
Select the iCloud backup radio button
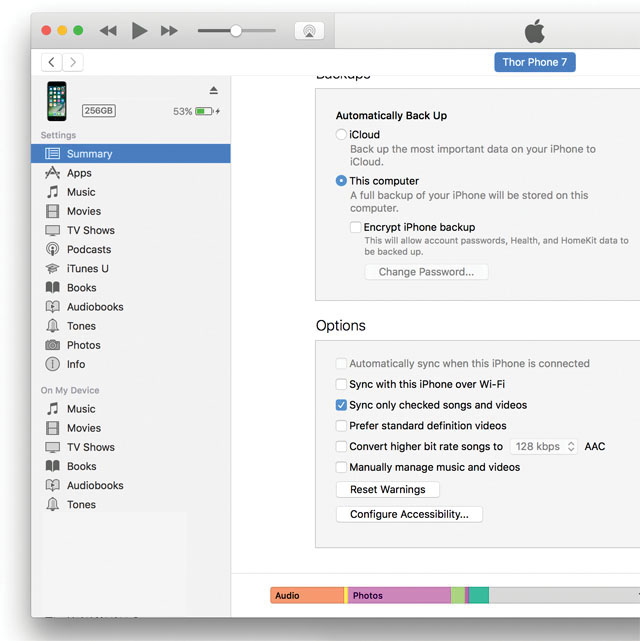click(341, 134)
